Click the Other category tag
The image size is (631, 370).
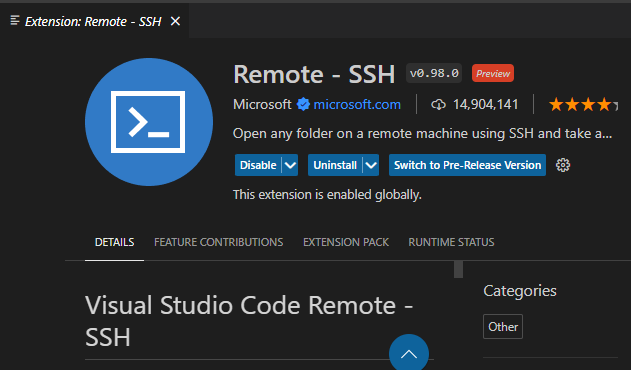503,327
